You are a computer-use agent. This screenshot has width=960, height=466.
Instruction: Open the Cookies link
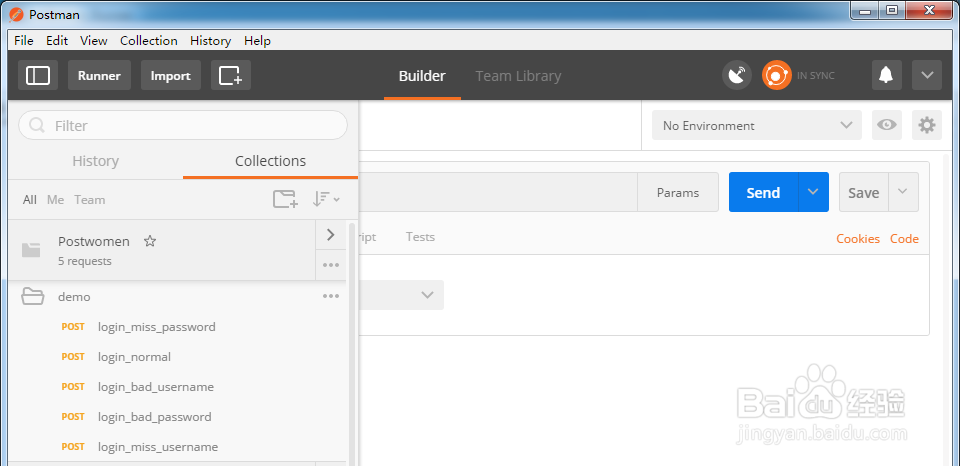click(x=857, y=238)
